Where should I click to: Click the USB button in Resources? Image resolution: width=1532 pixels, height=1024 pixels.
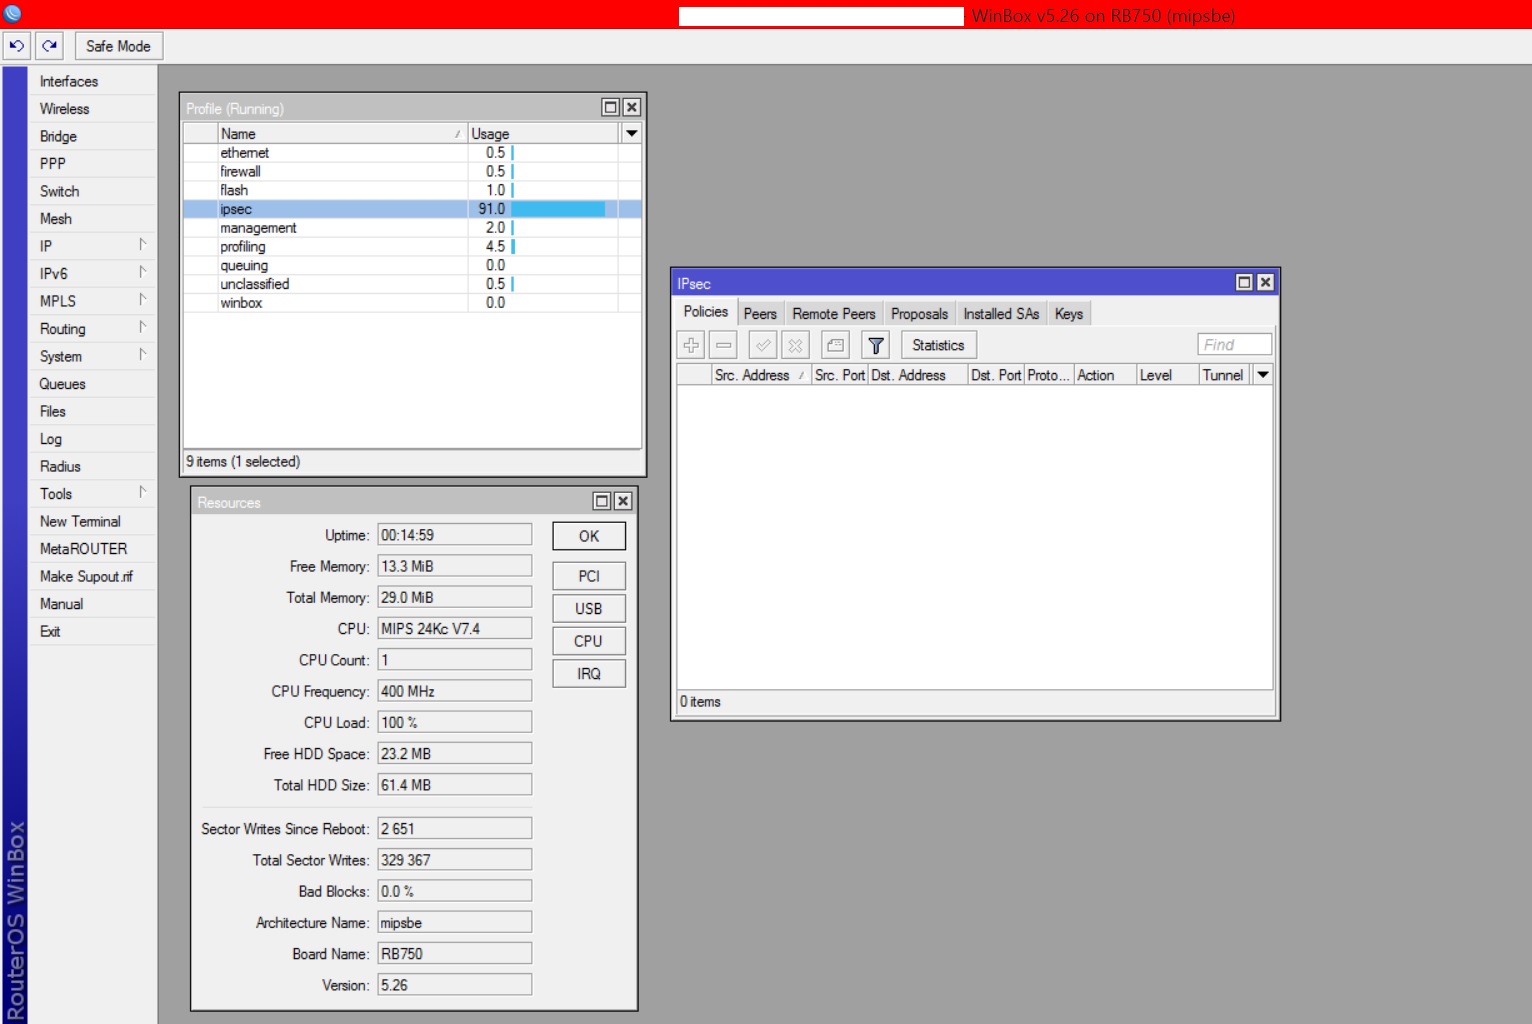(589, 609)
